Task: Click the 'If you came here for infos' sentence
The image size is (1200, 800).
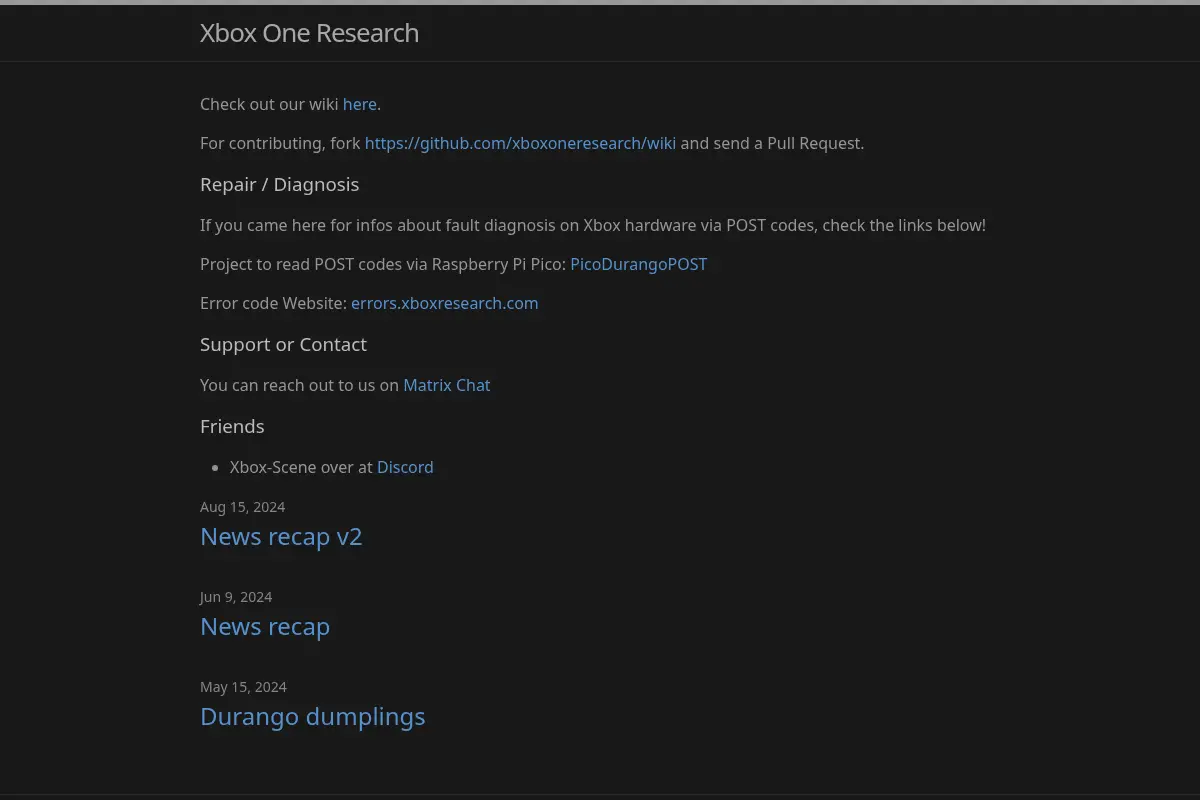Action: [x=593, y=225]
